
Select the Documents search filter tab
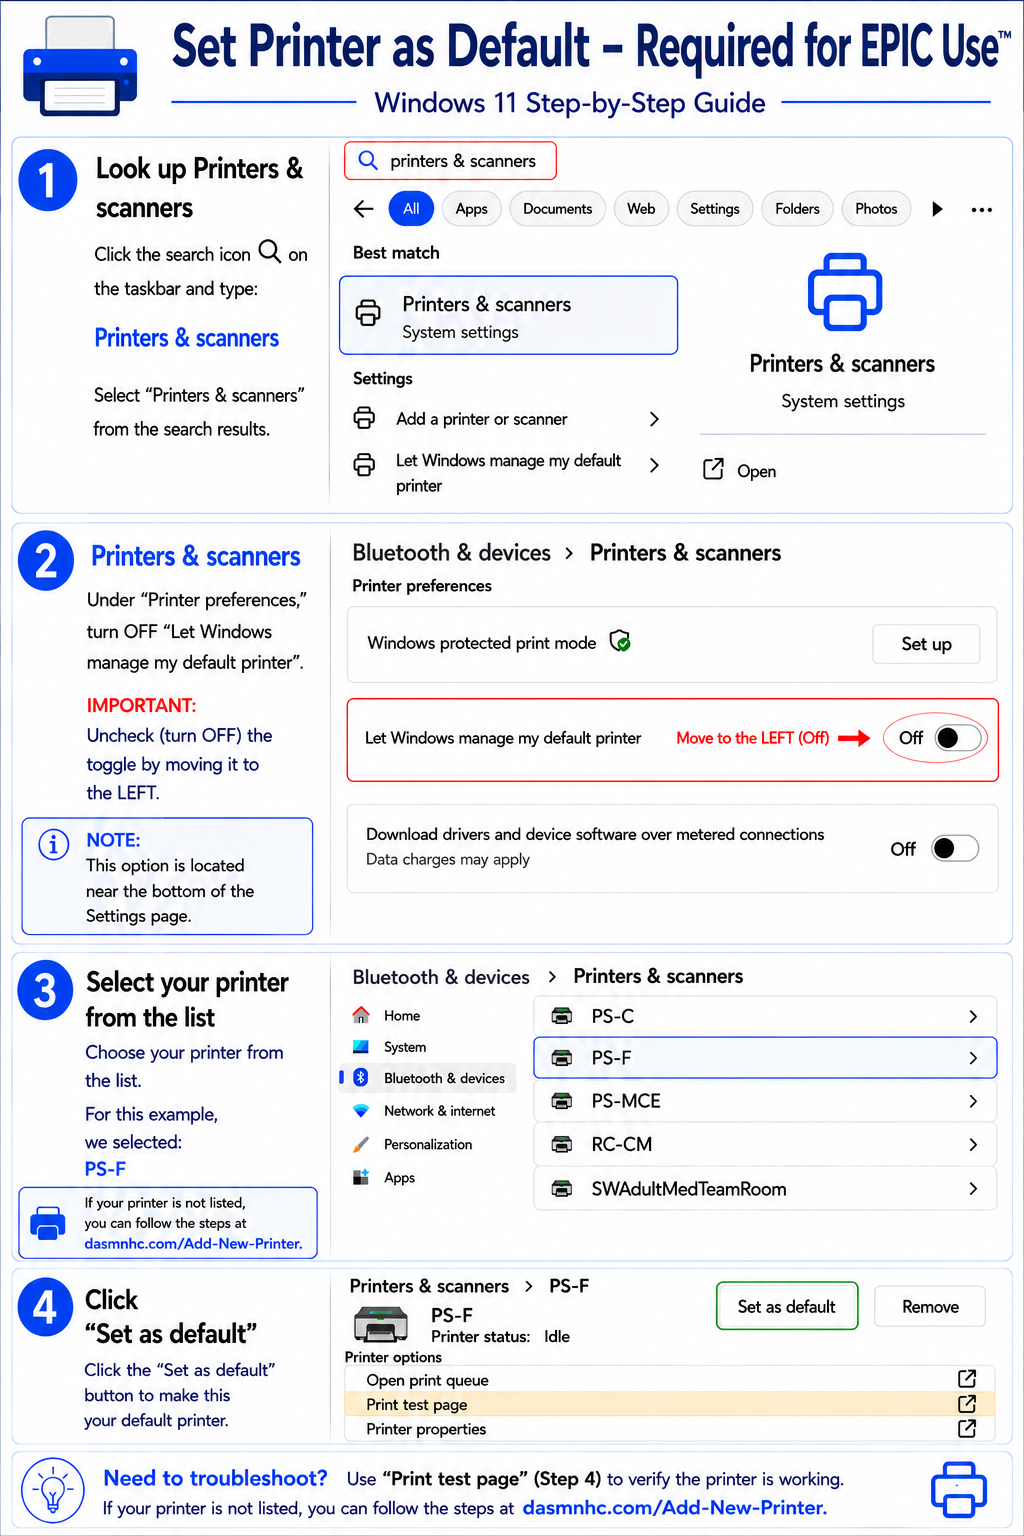[558, 208]
